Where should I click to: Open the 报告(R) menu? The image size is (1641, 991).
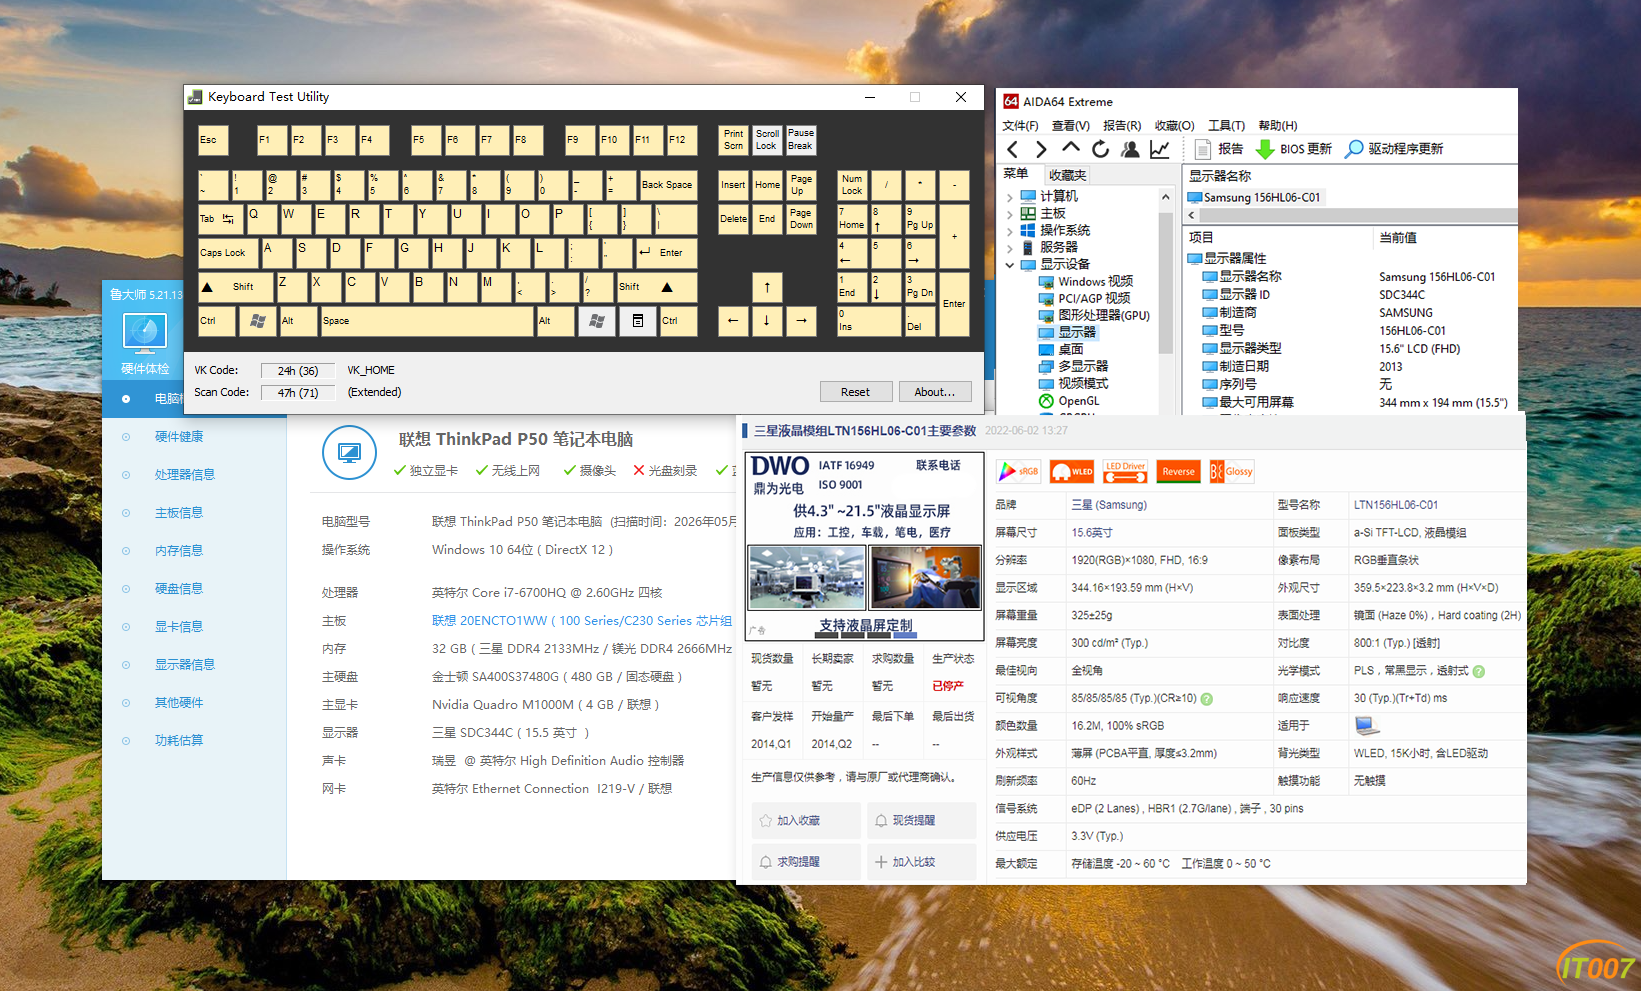1122,126
